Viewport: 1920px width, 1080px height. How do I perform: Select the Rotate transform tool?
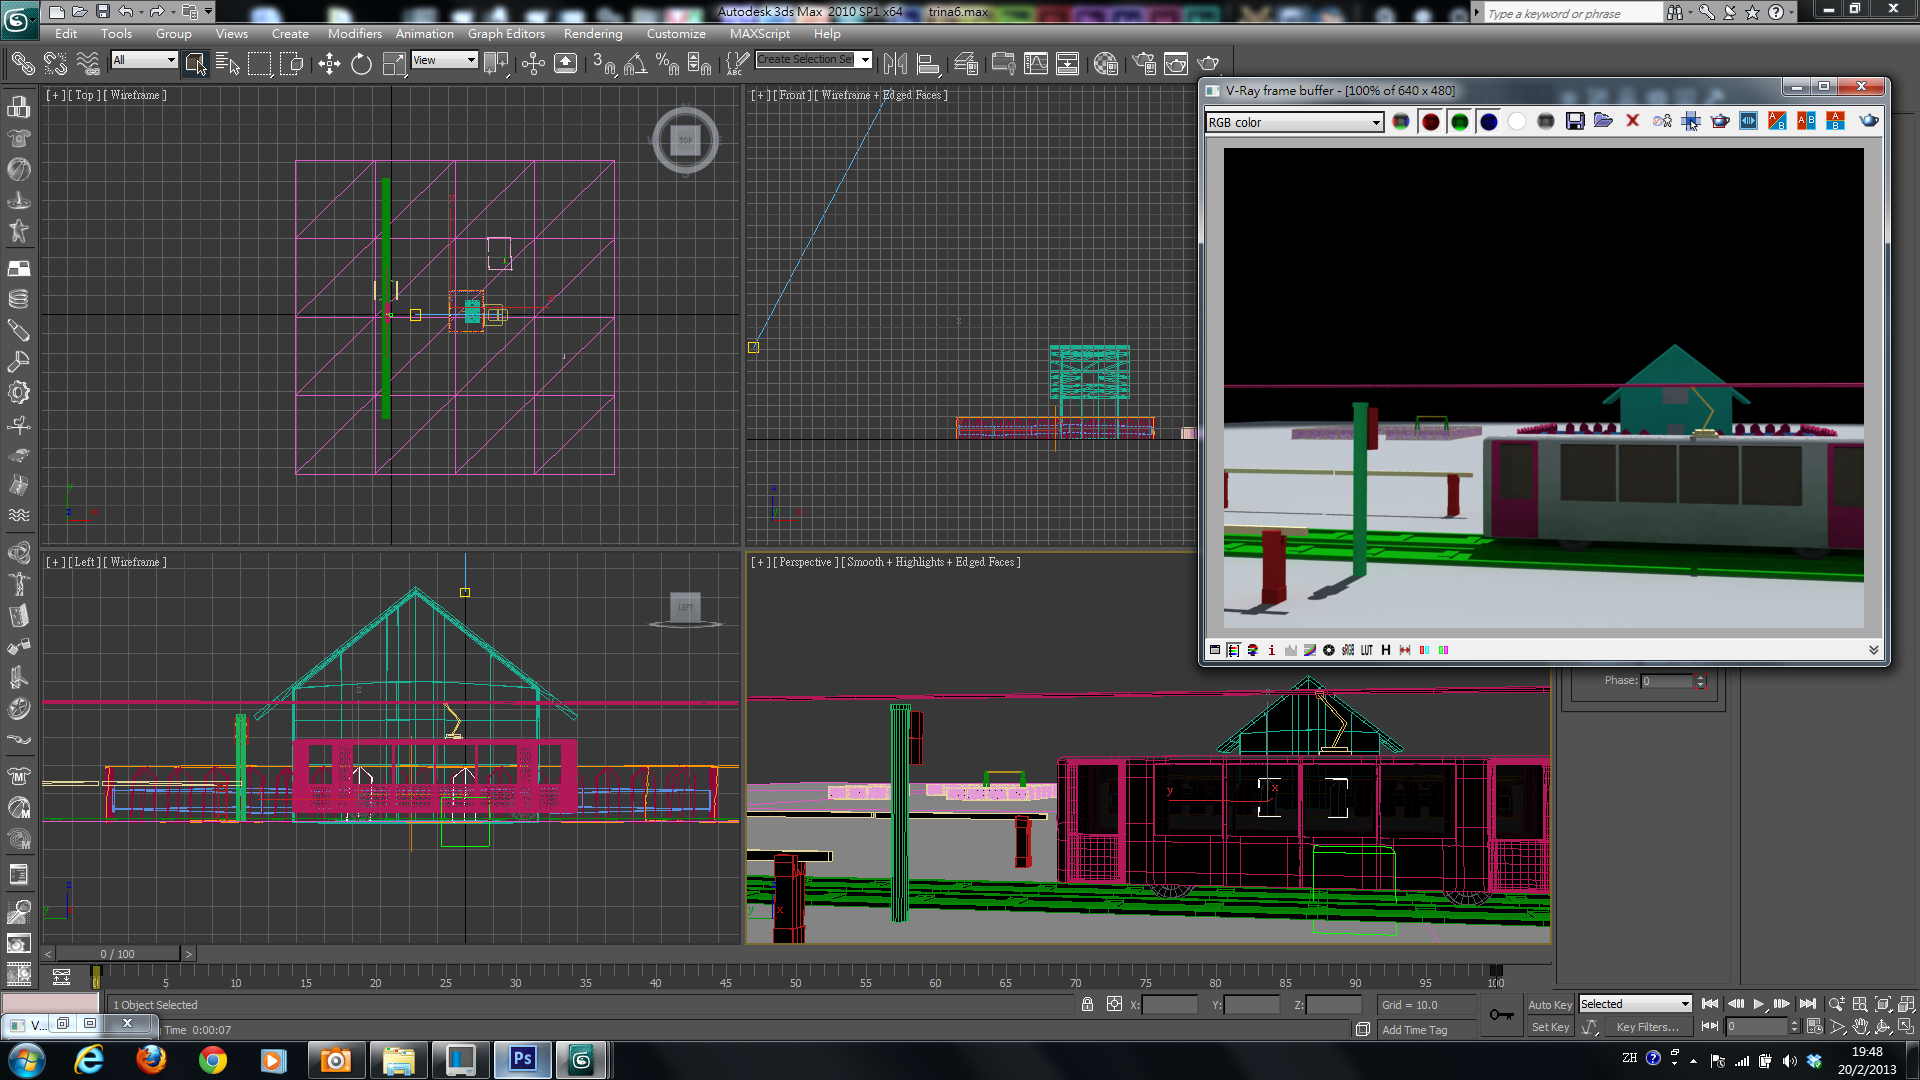click(x=361, y=64)
